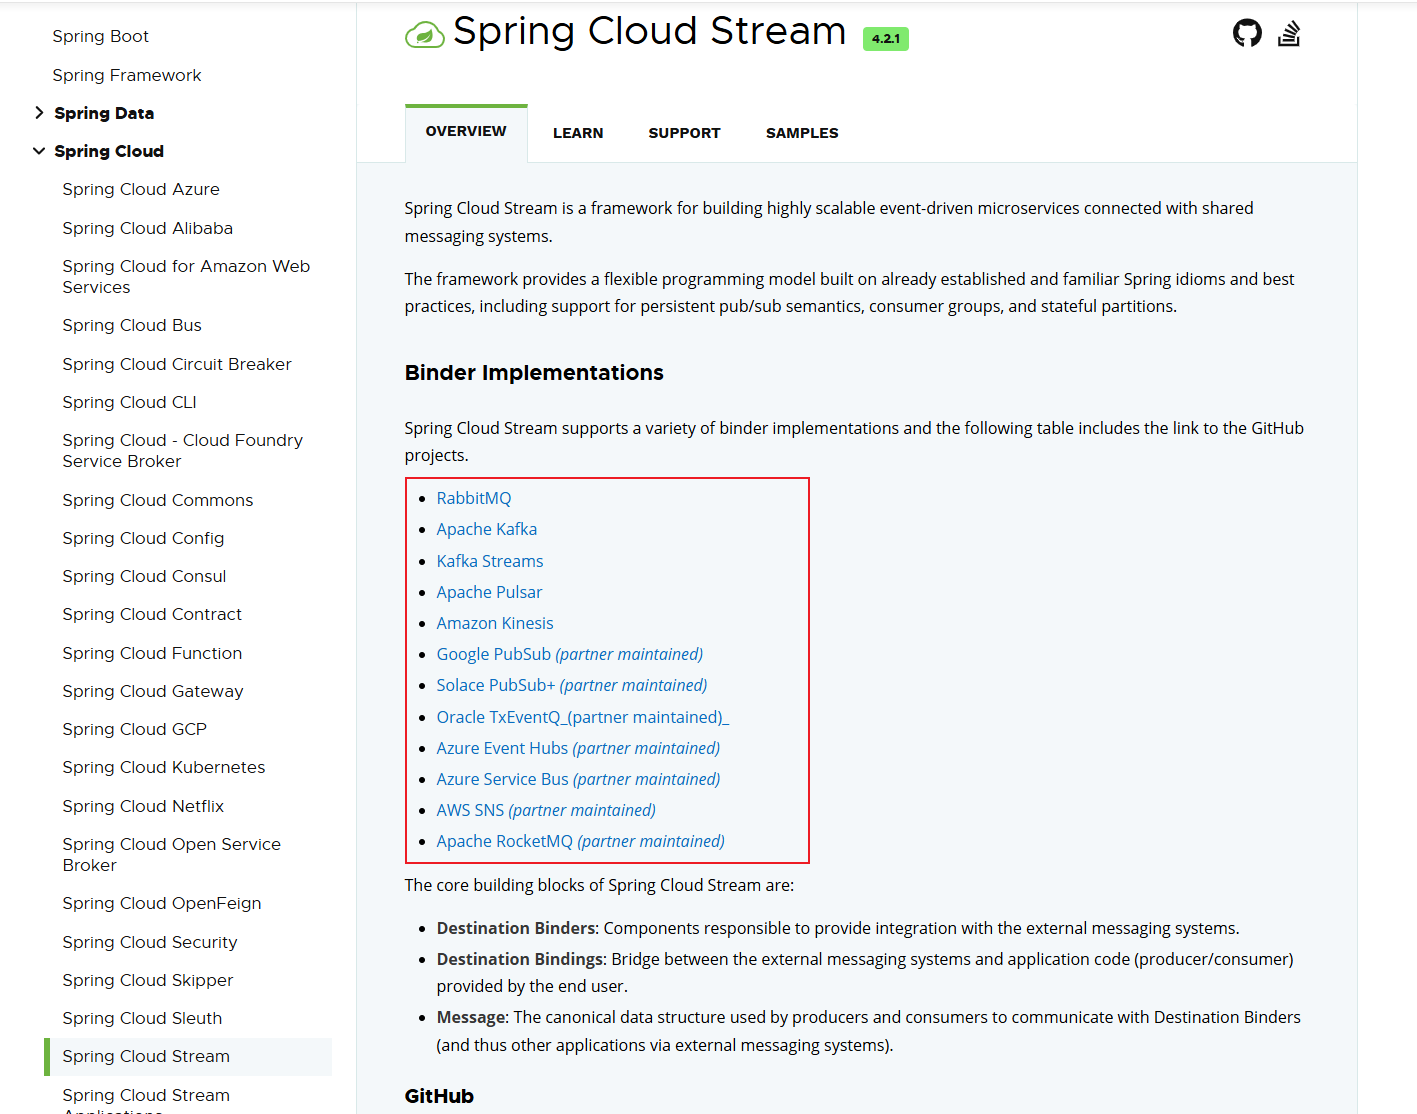The height and width of the screenshot is (1114, 1417).
Task: Open the RabbitMQ binder link
Action: click(x=474, y=498)
